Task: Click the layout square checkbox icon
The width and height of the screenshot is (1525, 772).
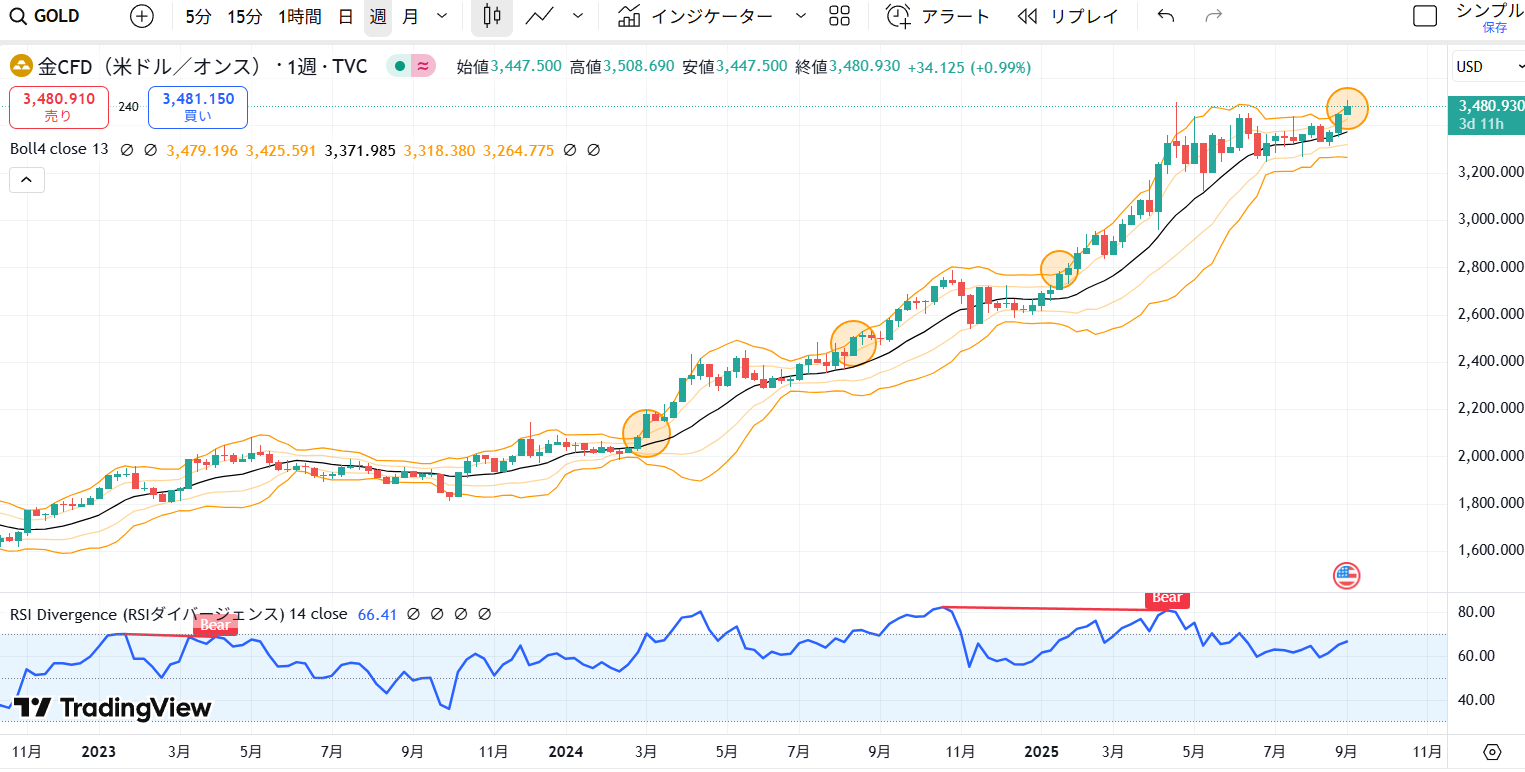Action: coord(1424,16)
